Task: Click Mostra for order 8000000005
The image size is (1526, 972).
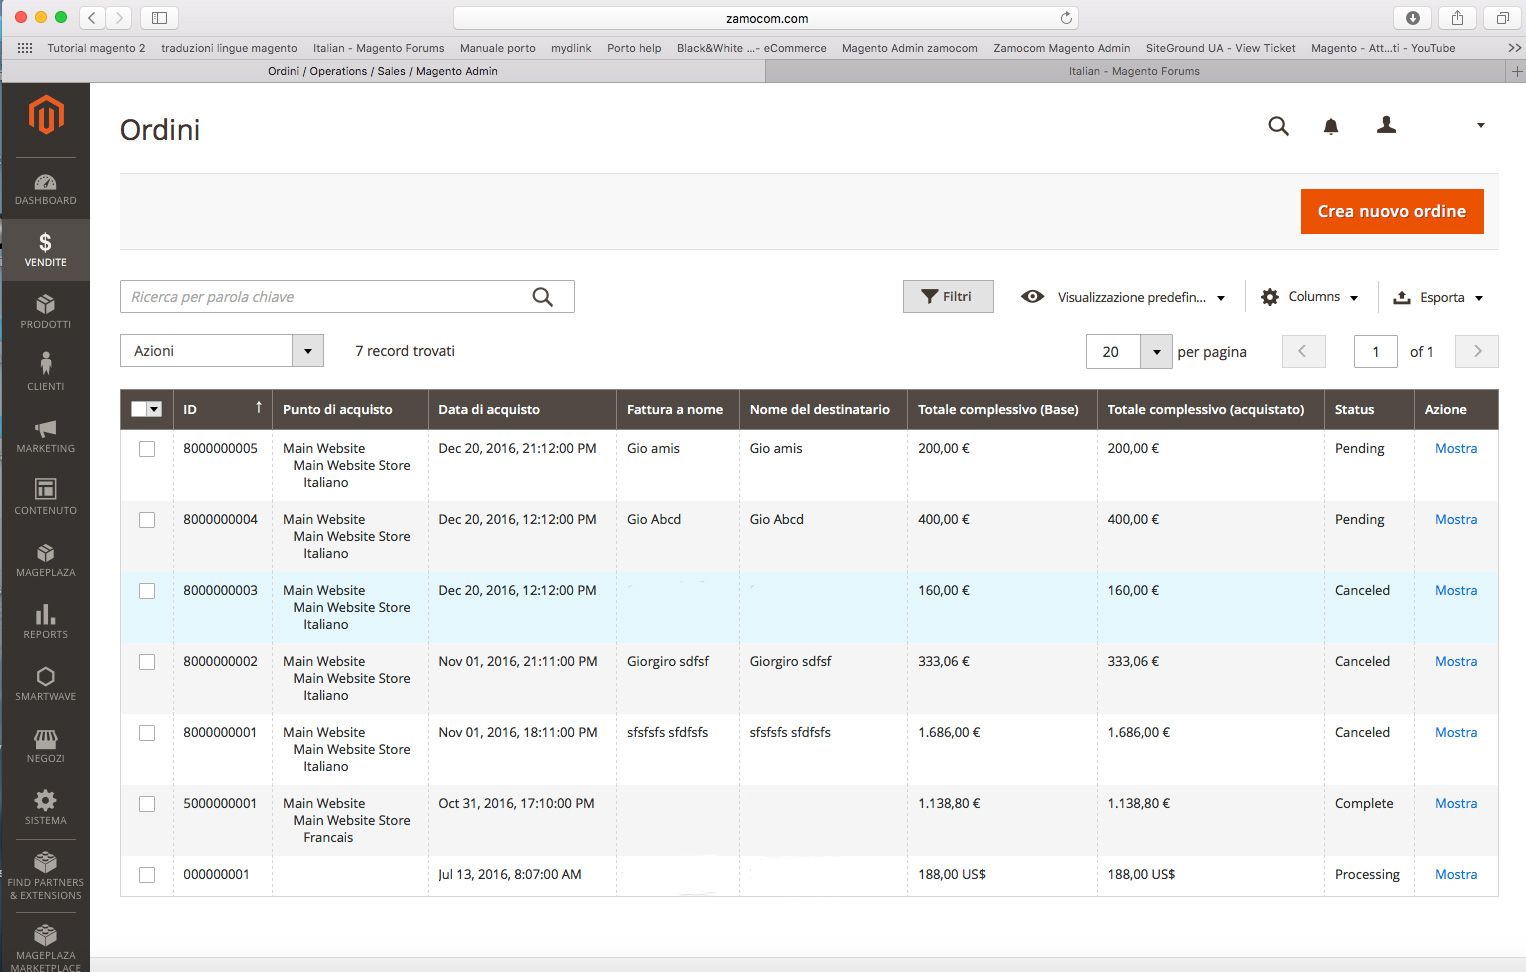Action: coord(1455,448)
